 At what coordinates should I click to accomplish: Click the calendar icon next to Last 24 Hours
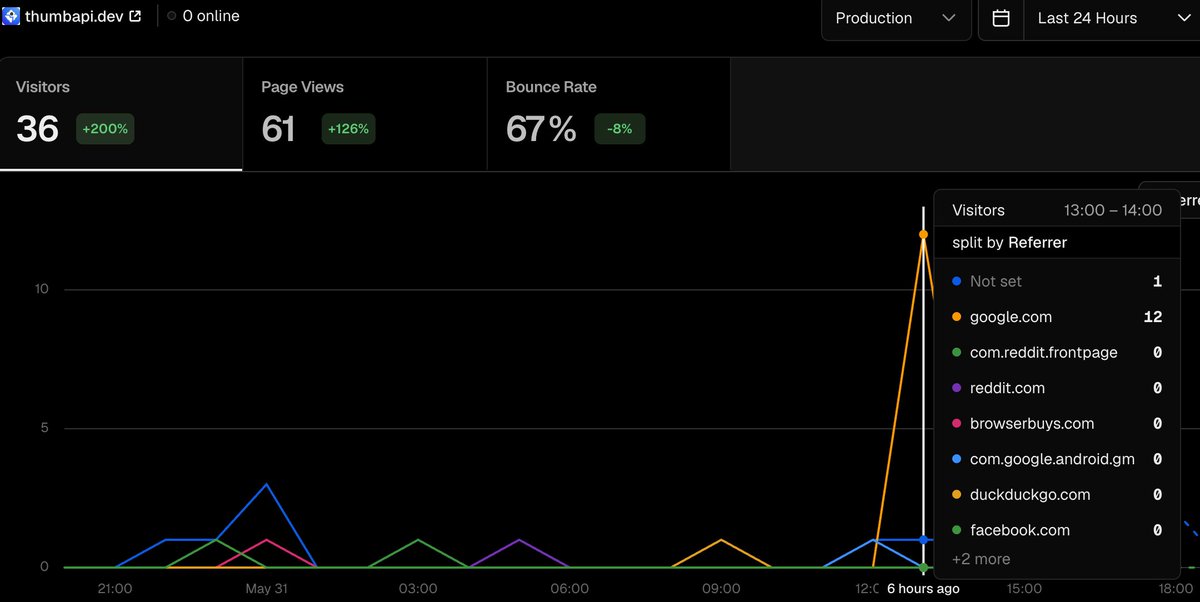(x=1001, y=18)
